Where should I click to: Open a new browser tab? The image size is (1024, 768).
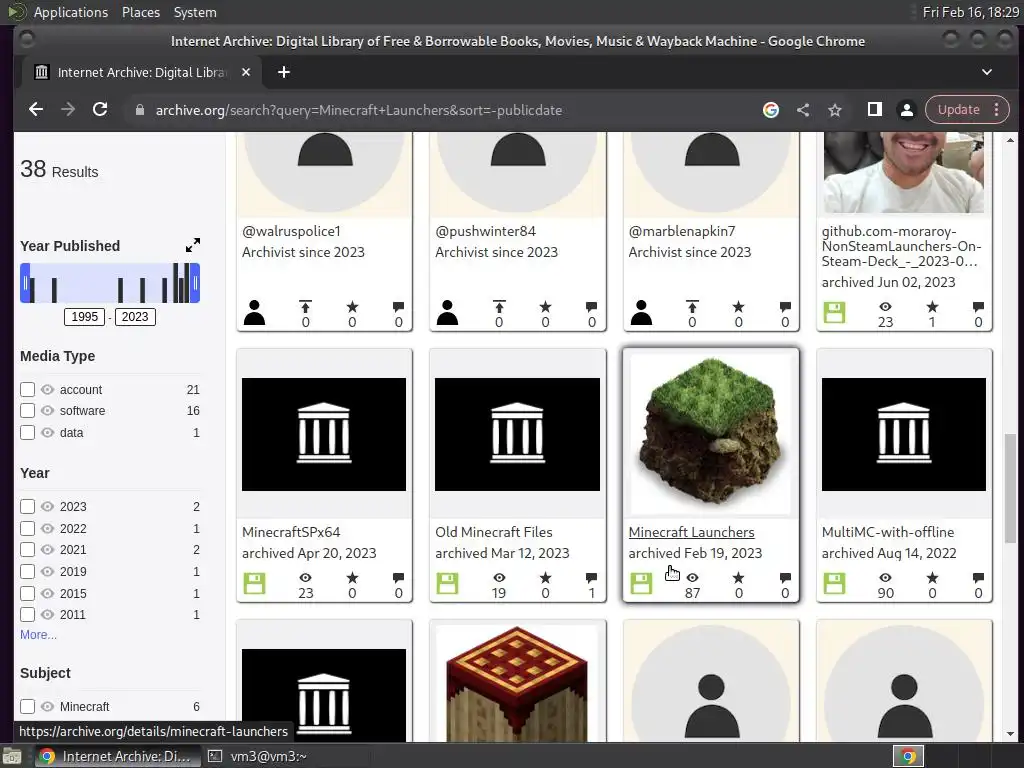point(283,72)
